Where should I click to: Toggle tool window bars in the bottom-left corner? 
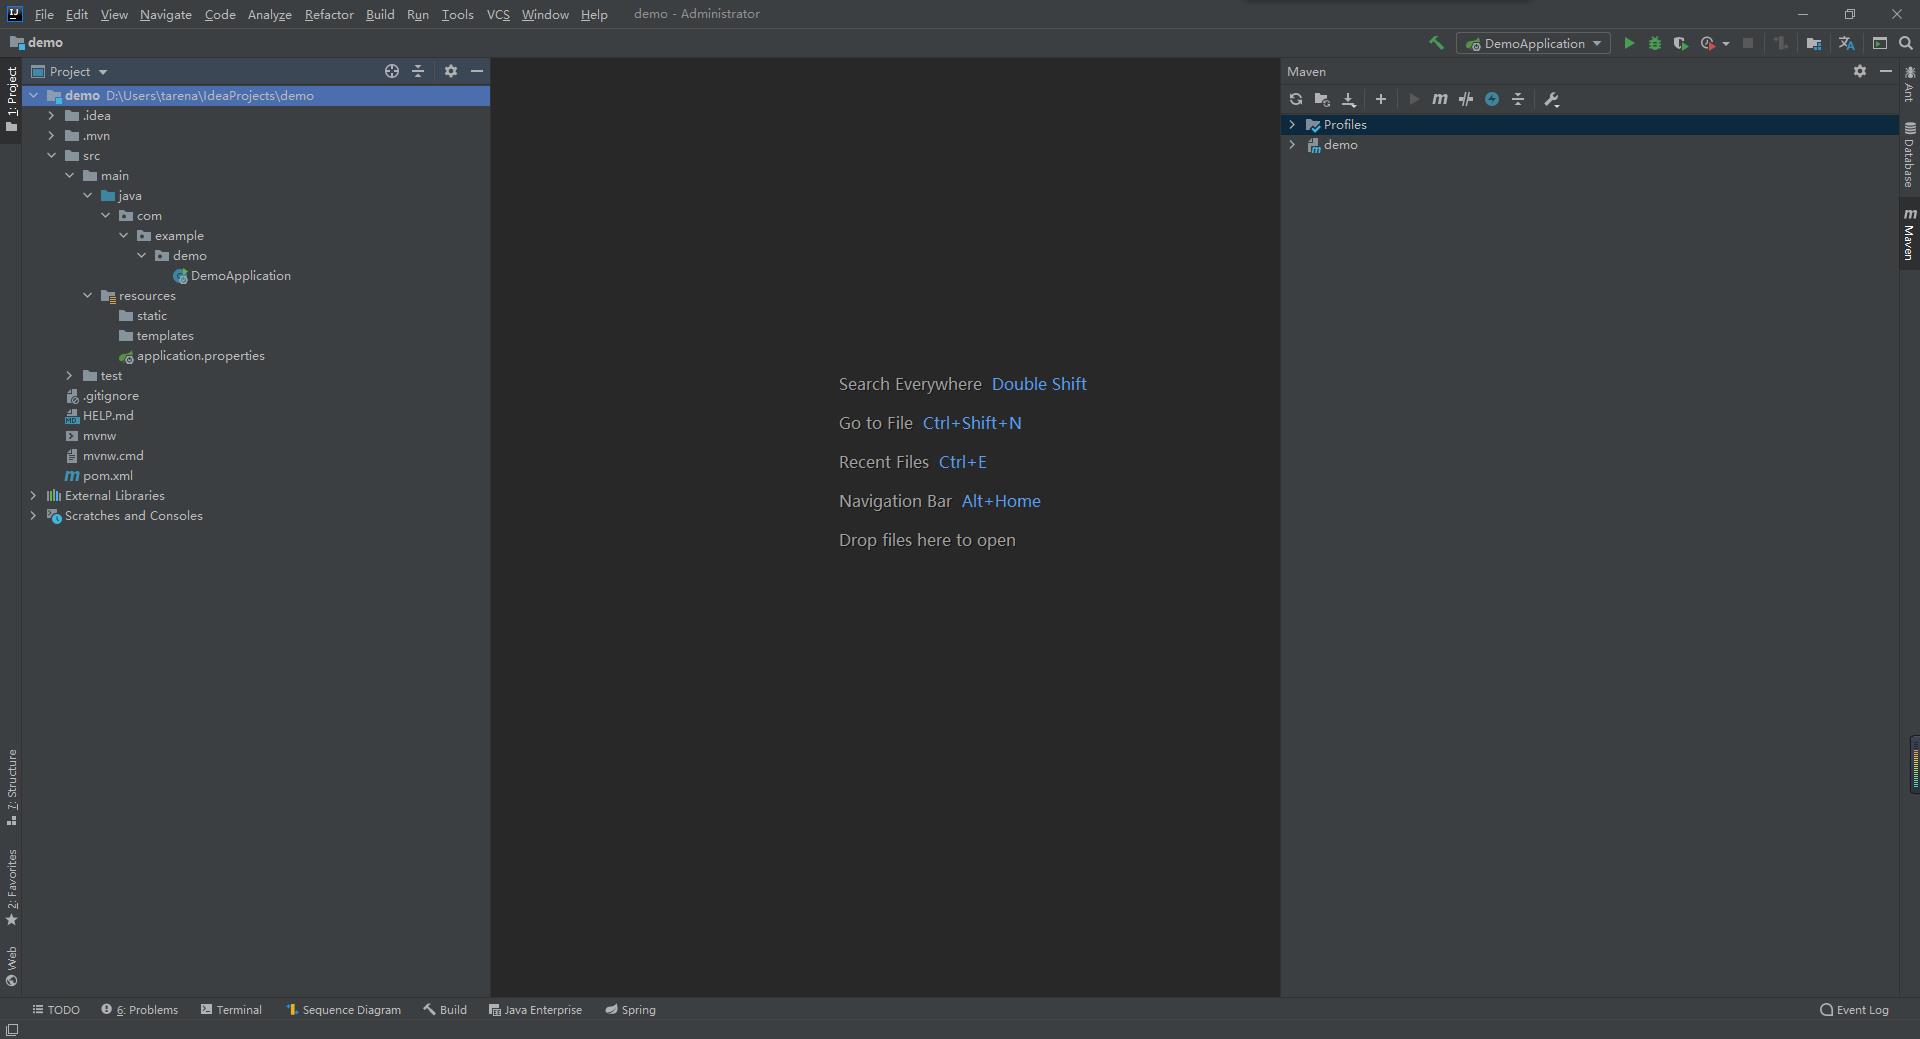tap(12, 1030)
